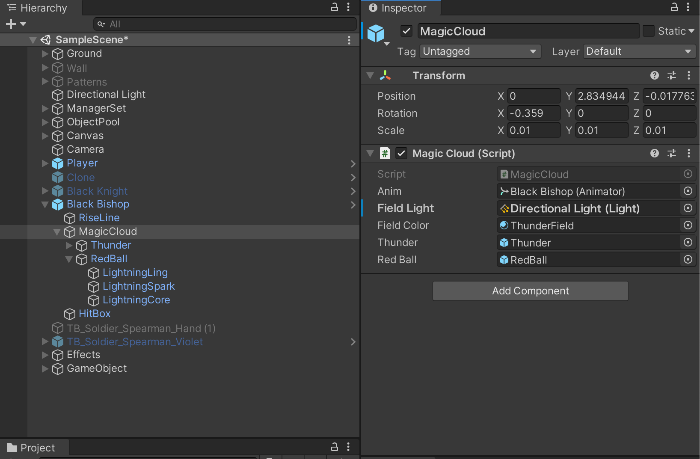Open Transform presets
The height and width of the screenshot is (459, 700).
coord(671,75)
